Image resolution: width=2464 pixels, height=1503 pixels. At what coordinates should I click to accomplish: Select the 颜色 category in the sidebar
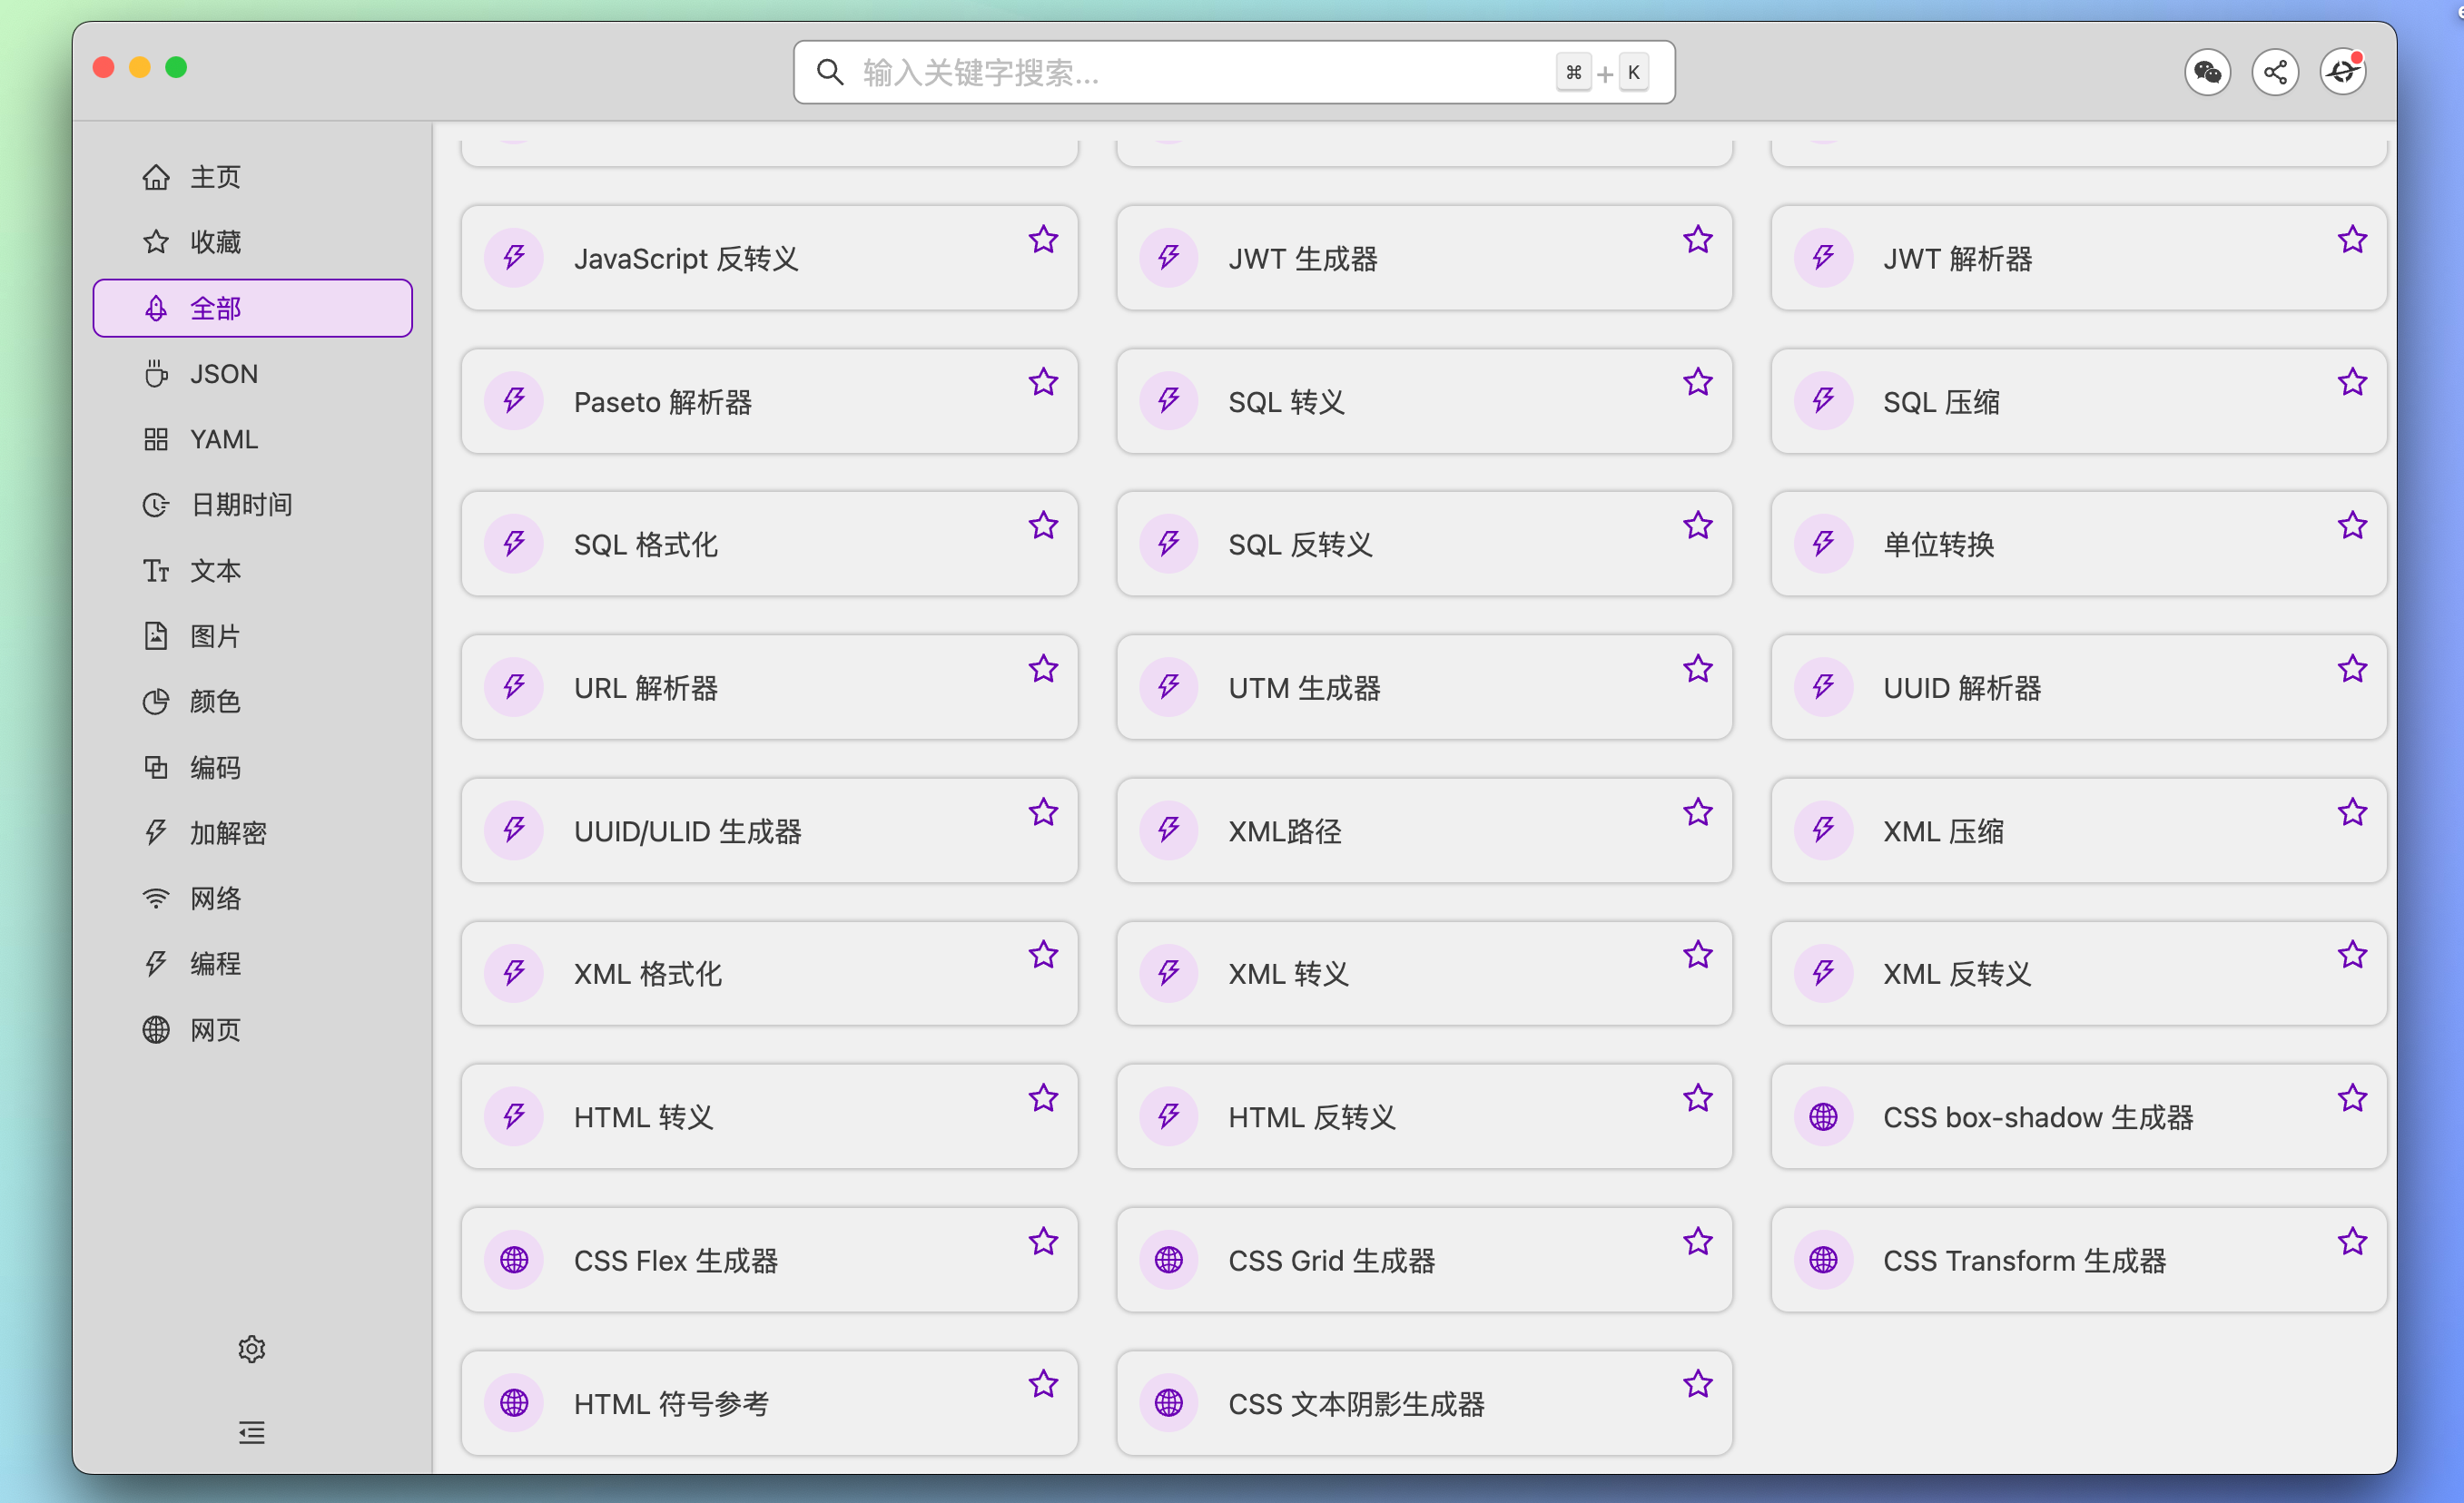tap(214, 701)
